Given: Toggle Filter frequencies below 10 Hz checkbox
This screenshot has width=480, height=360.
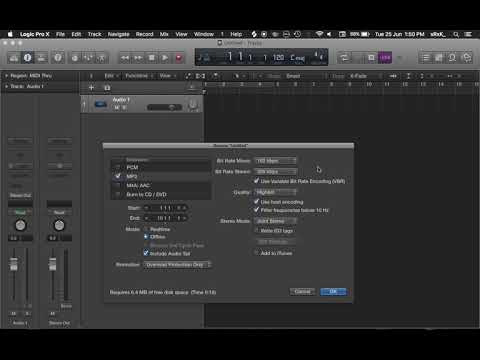Looking at the screenshot, I should coord(256,210).
